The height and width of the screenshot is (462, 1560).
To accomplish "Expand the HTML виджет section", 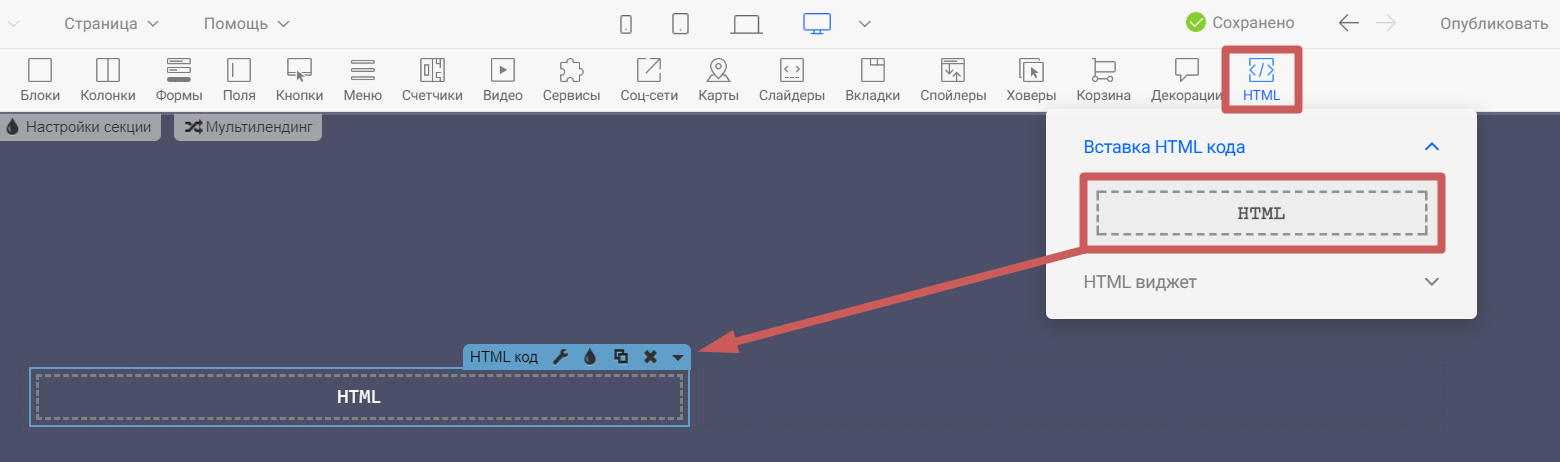I will [1261, 282].
